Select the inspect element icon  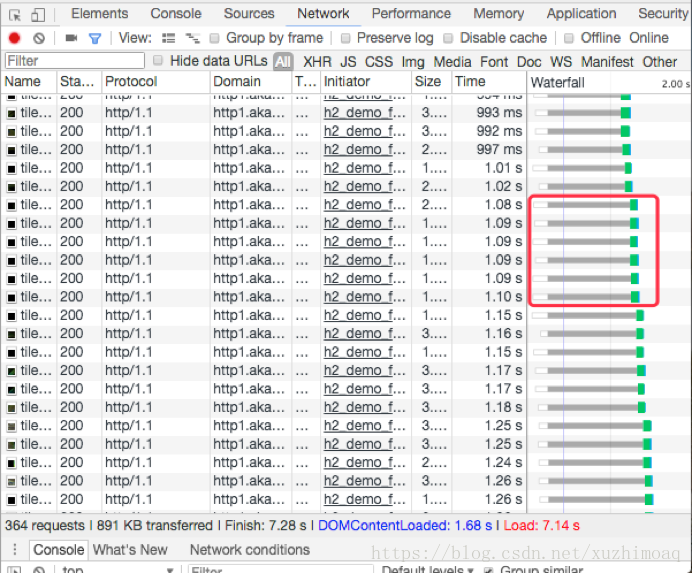[15, 15]
